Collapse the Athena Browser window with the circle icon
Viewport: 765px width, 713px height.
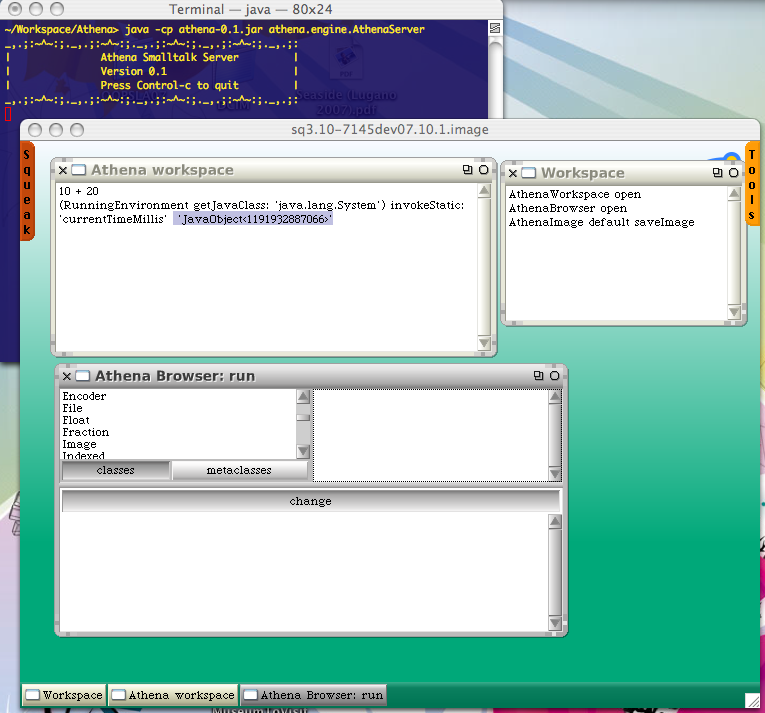pyautogui.click(x=555, y=375)
